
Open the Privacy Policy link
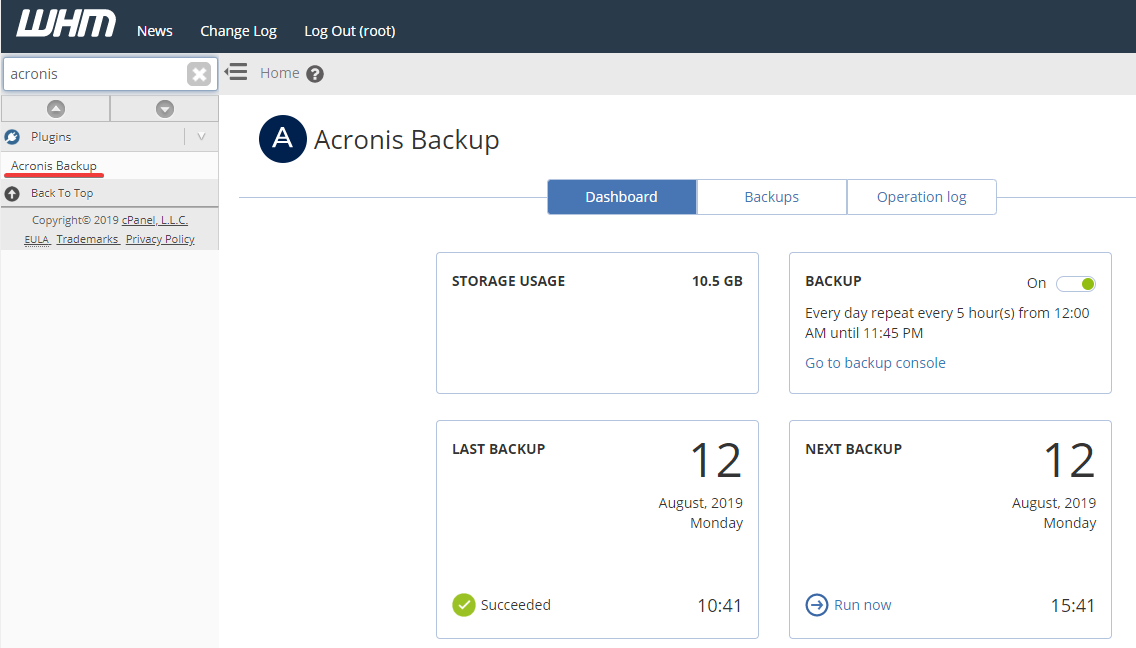pyautogui.click(x=160, y=239)
